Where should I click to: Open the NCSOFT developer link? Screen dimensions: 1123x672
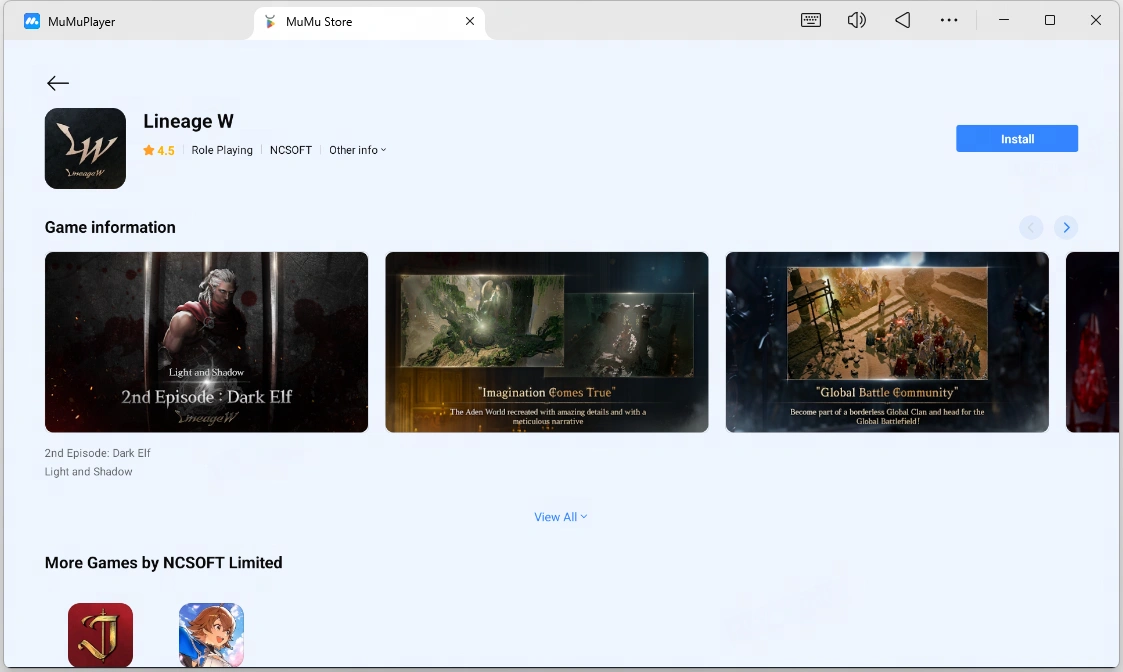pyautogui.click(x=291, y=150)
